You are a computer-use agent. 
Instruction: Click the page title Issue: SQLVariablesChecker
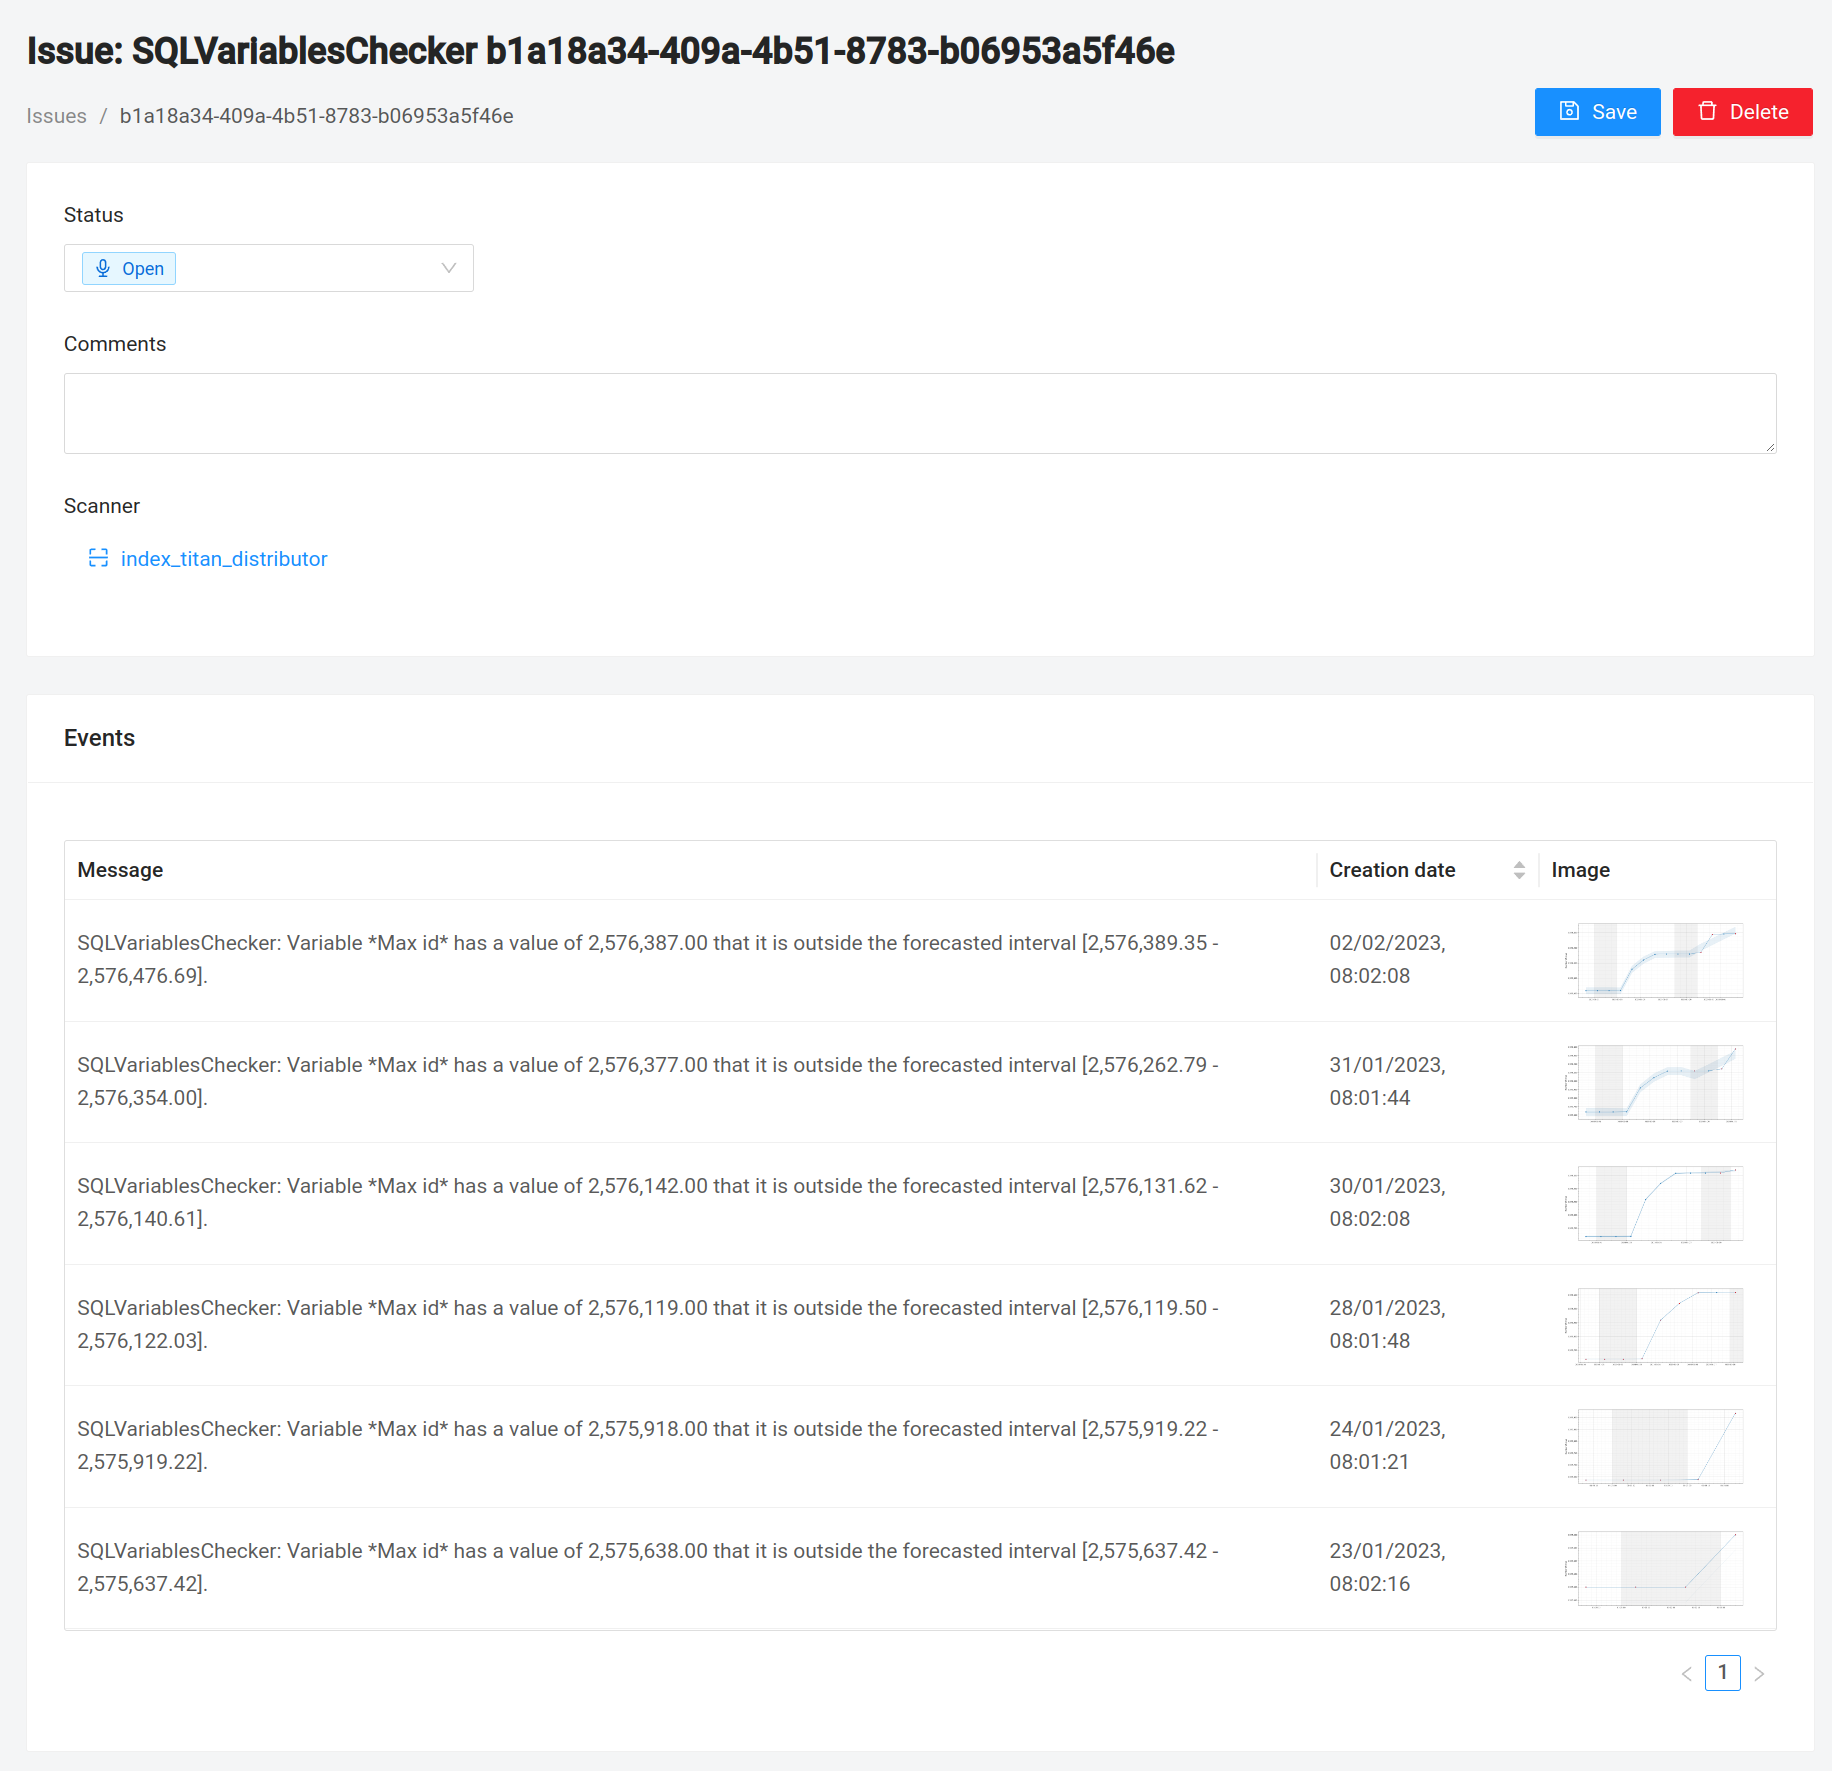click(x=600, y=51)
